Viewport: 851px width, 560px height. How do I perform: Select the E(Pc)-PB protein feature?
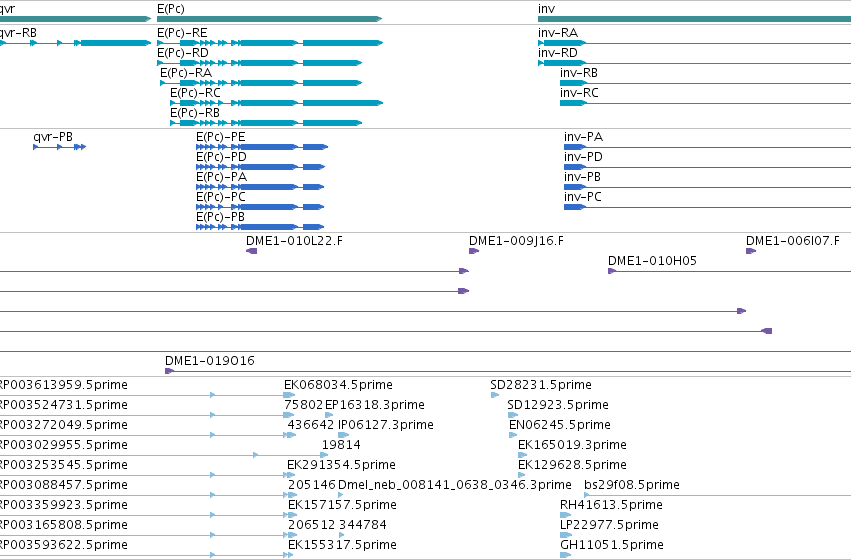coord(260,227)
